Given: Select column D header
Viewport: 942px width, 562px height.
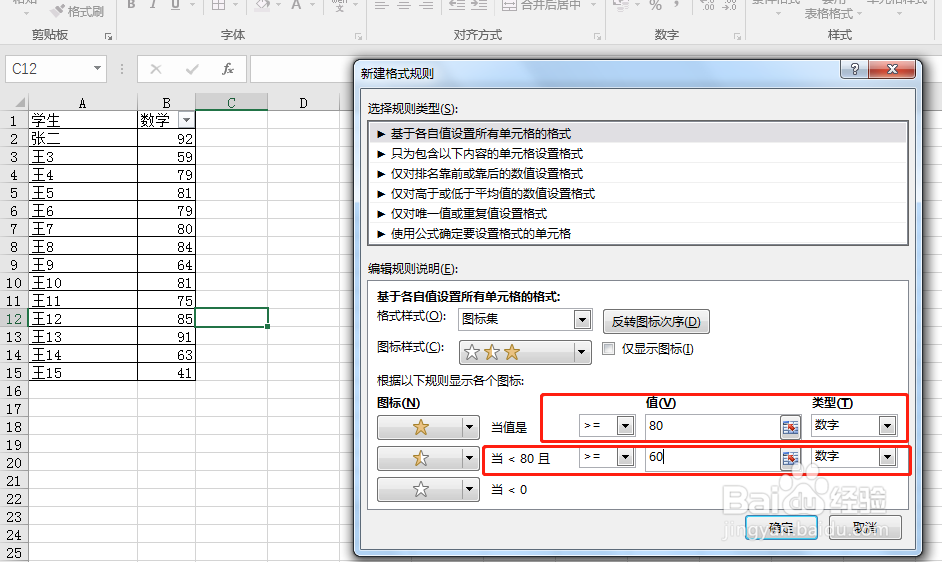Looking at the screenshot, I should click(x=303, y=103).
